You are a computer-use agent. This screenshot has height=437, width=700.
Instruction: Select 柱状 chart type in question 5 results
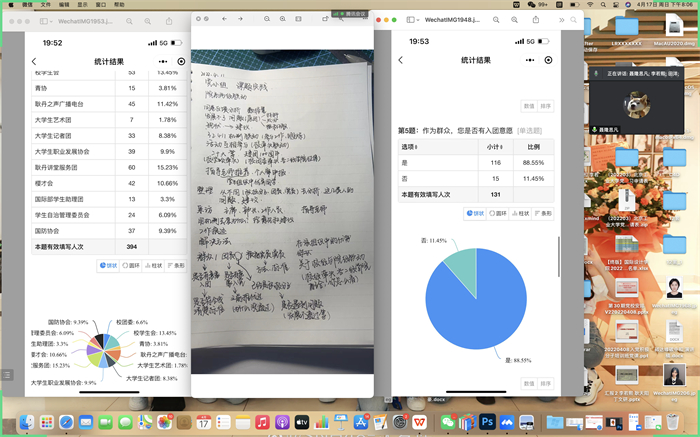520,213
